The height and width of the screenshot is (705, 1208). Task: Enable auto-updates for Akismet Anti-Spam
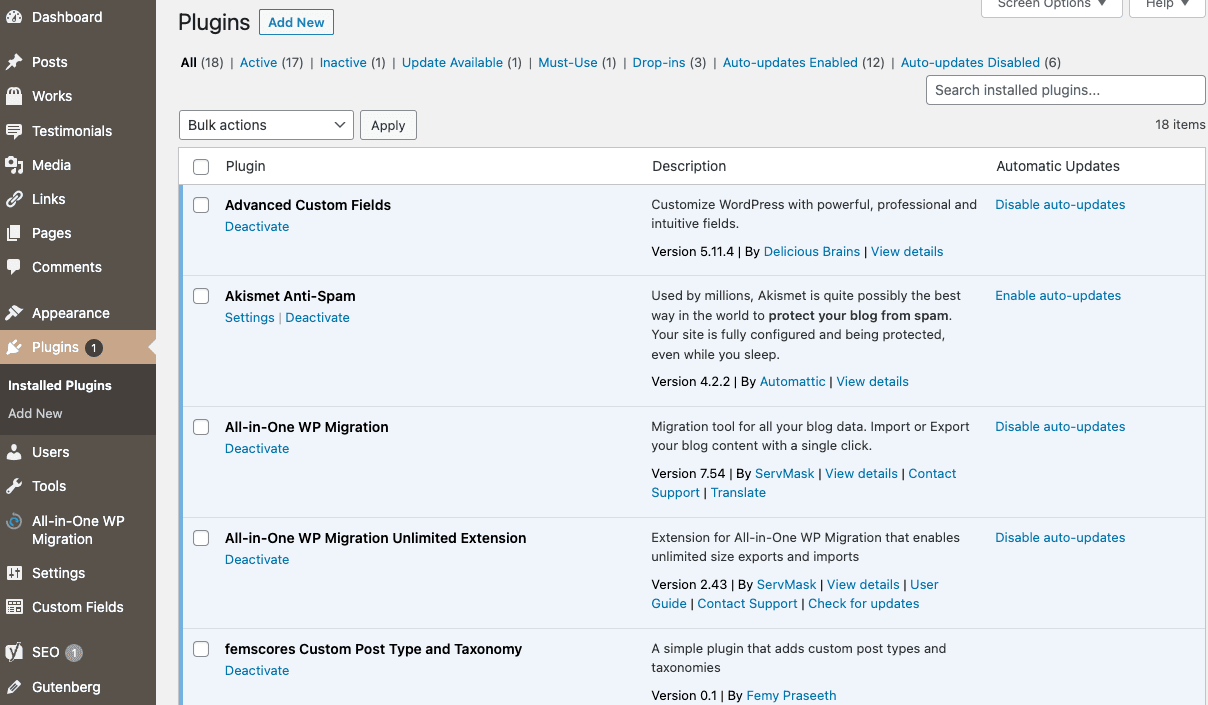[1057, 295]
